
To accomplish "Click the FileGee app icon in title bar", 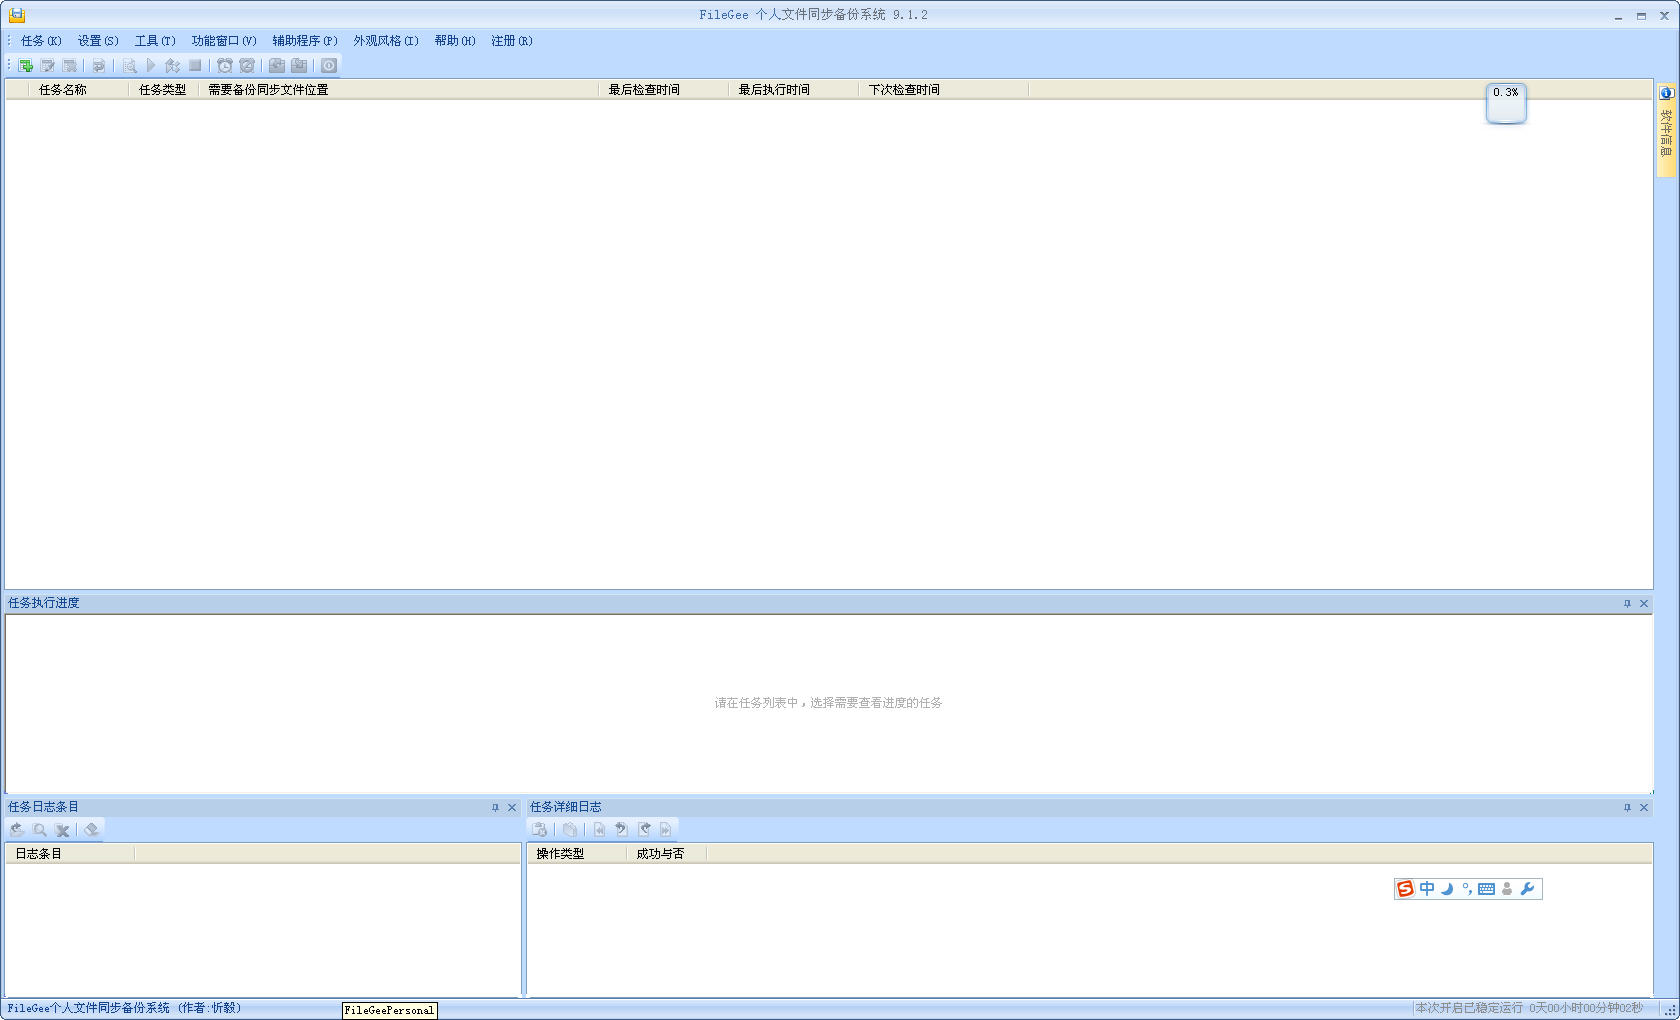I will [17, 15].
